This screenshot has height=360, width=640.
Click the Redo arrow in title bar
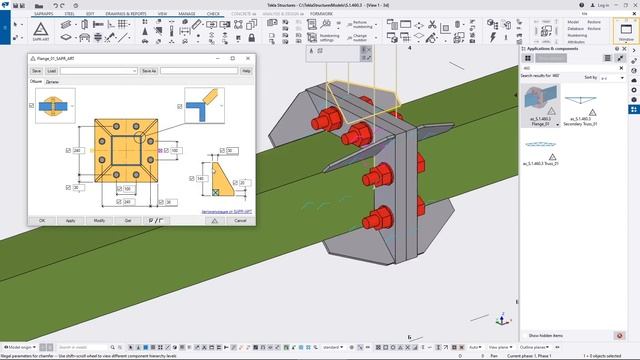[x=62, y=6]
